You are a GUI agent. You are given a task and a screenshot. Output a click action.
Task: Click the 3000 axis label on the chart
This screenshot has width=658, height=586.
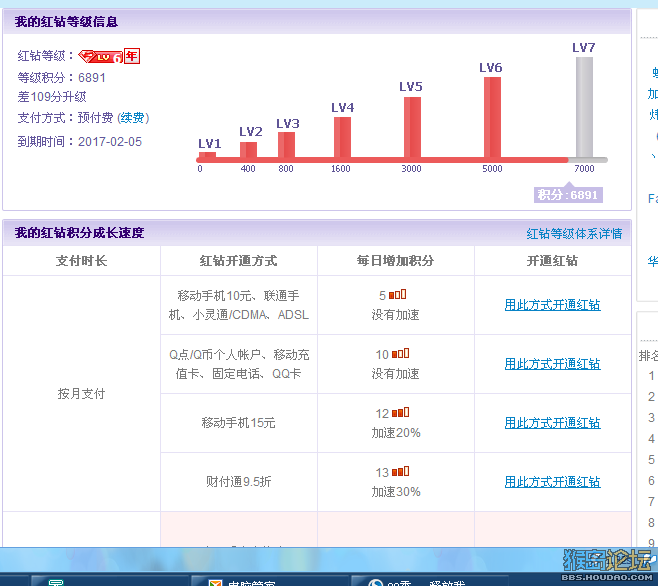tap(411, 168)
